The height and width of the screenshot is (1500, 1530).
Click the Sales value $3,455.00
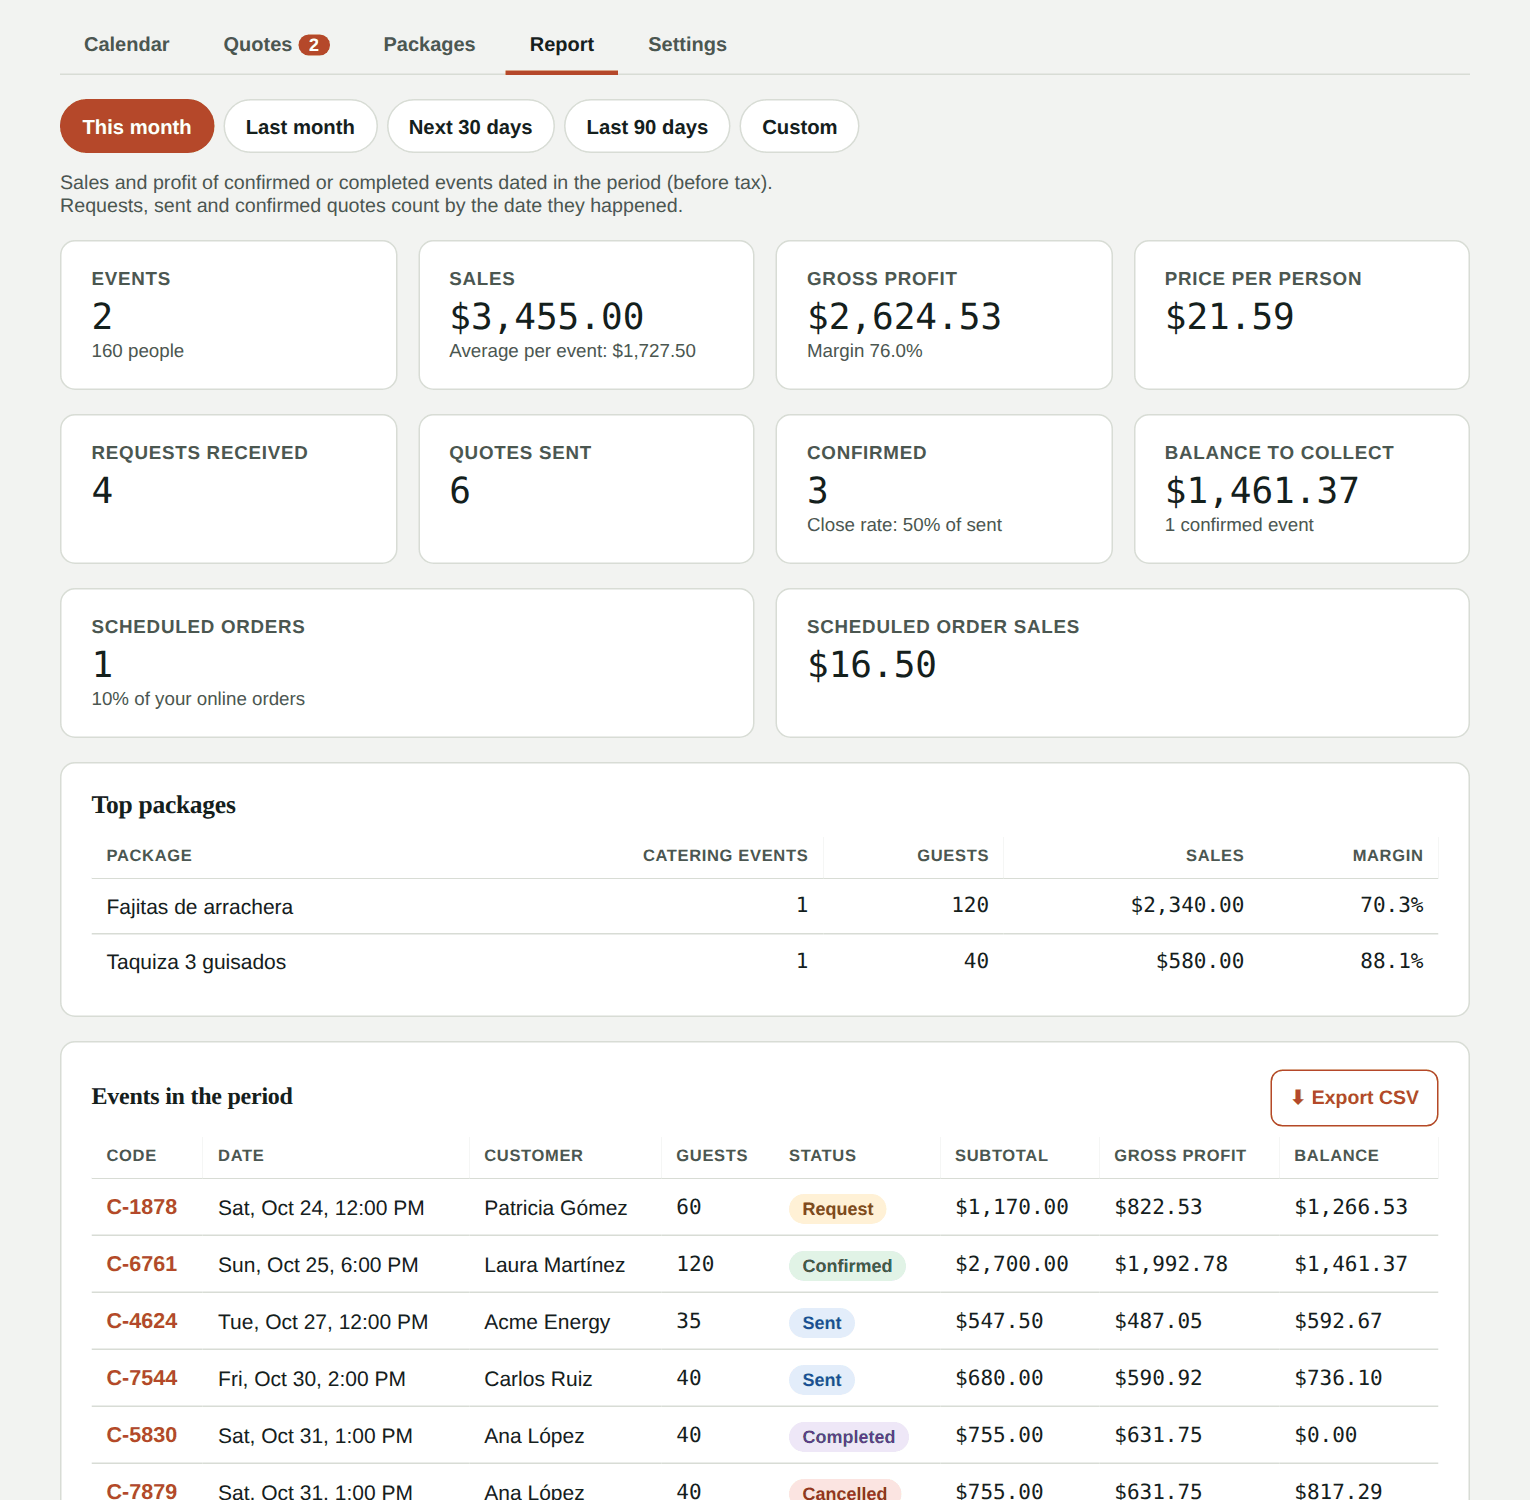tap(546, 317)
